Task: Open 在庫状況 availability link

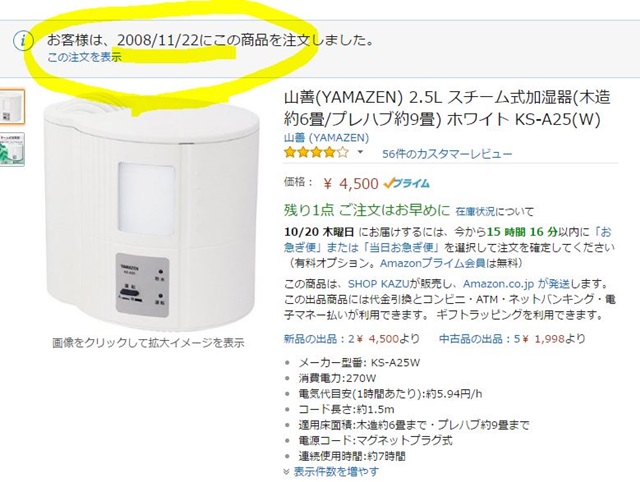Action: pyautogui.click(x=475, y=211)
